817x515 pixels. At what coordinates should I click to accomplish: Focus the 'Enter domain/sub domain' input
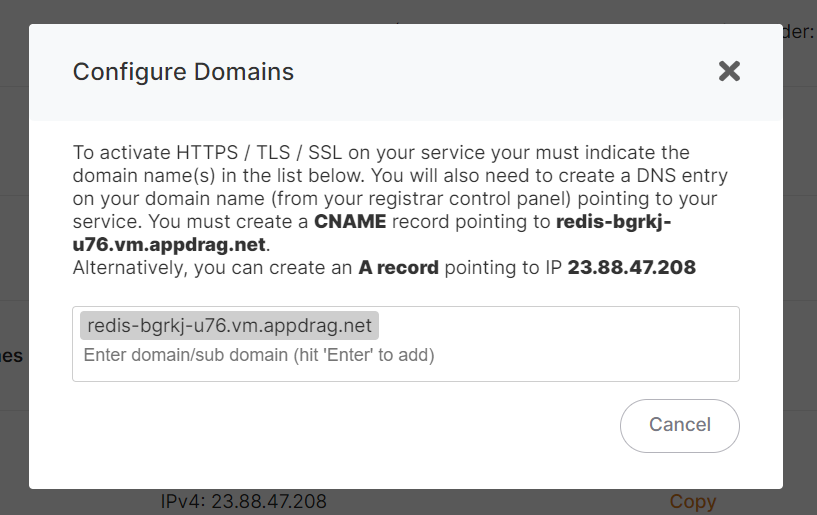point(259,355)
